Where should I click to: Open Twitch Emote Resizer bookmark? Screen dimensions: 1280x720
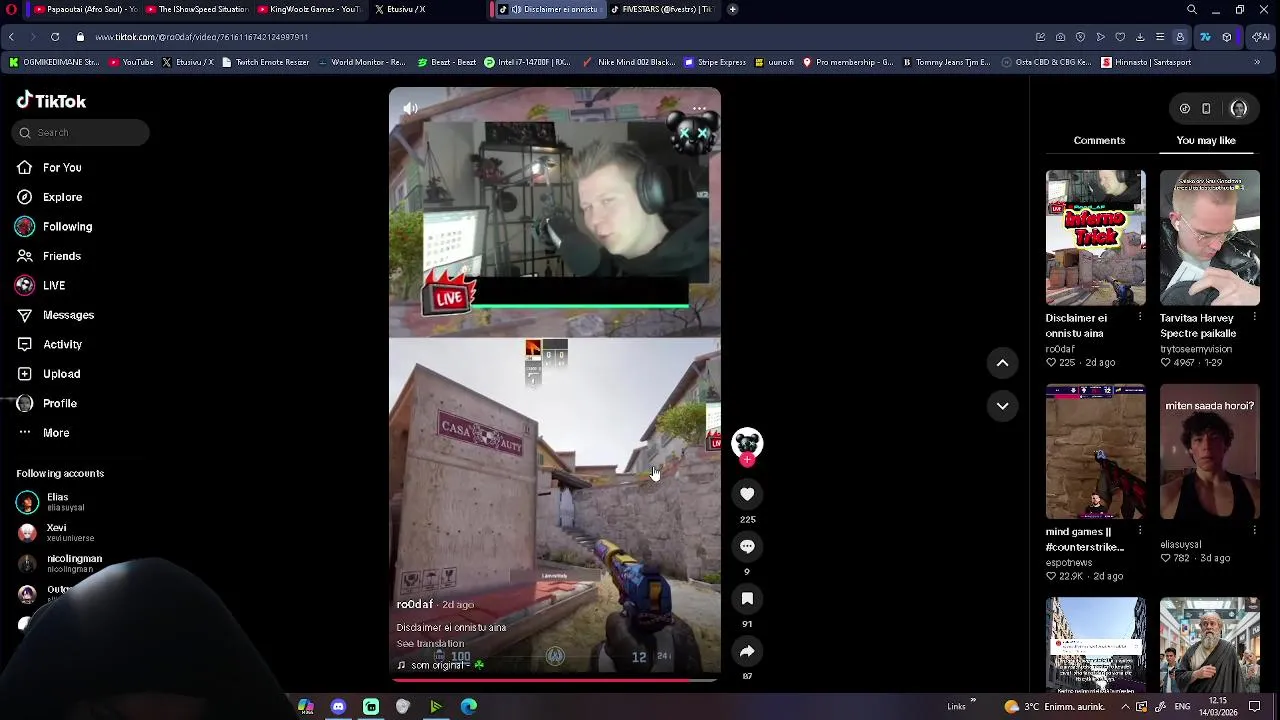[x=265, y=62]
